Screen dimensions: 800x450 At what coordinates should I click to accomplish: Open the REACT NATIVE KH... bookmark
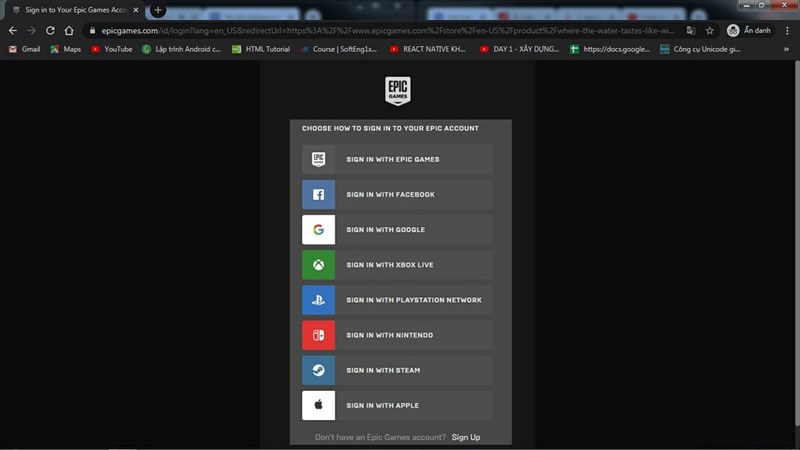pos(428,49)
